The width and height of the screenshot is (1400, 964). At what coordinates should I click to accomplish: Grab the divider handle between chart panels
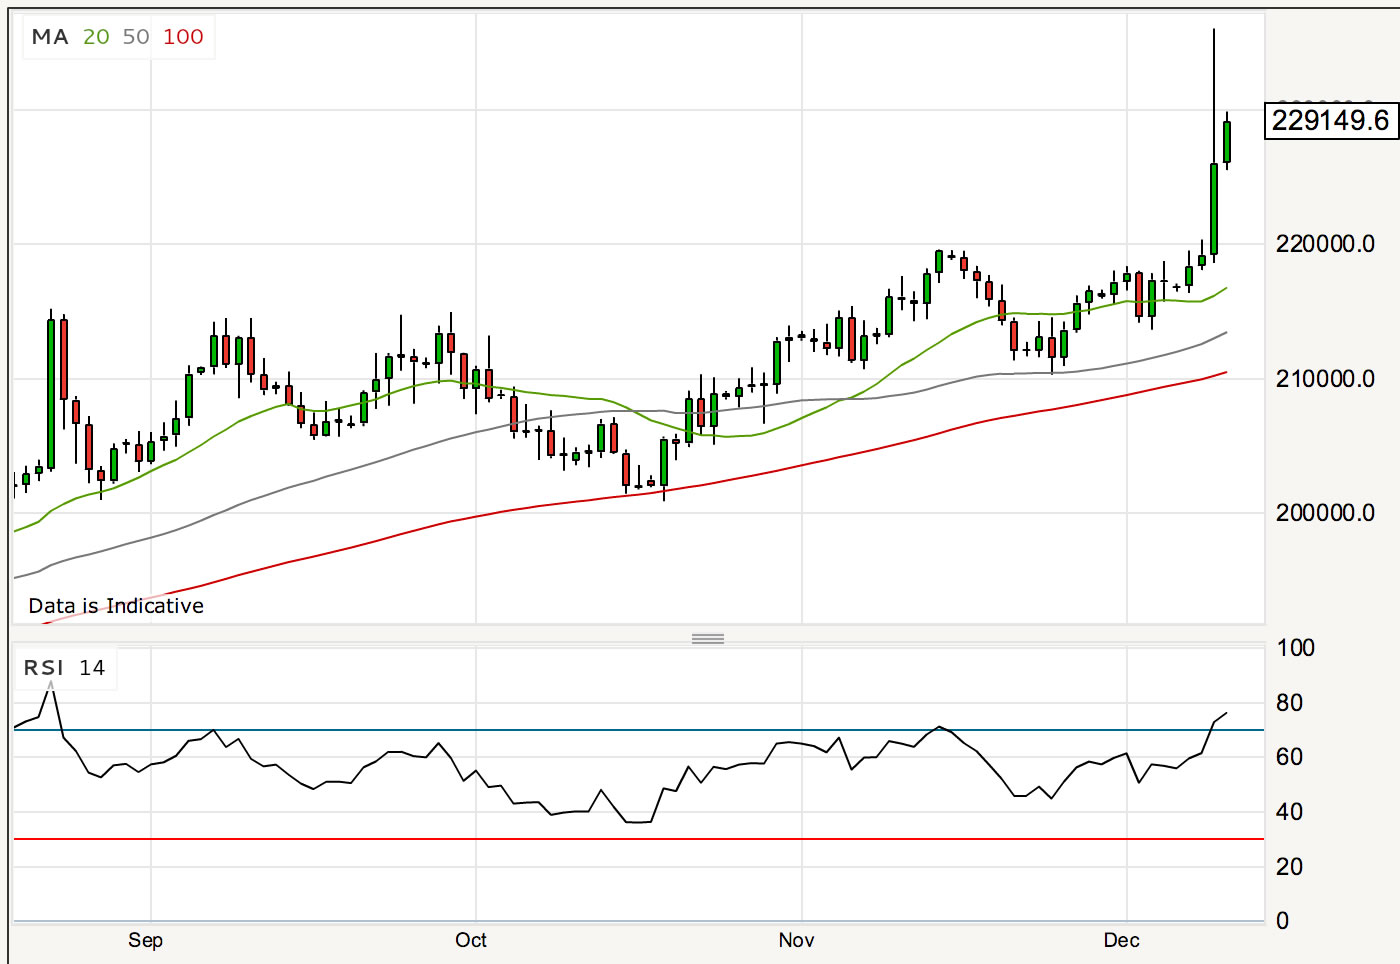coord(708,638)
